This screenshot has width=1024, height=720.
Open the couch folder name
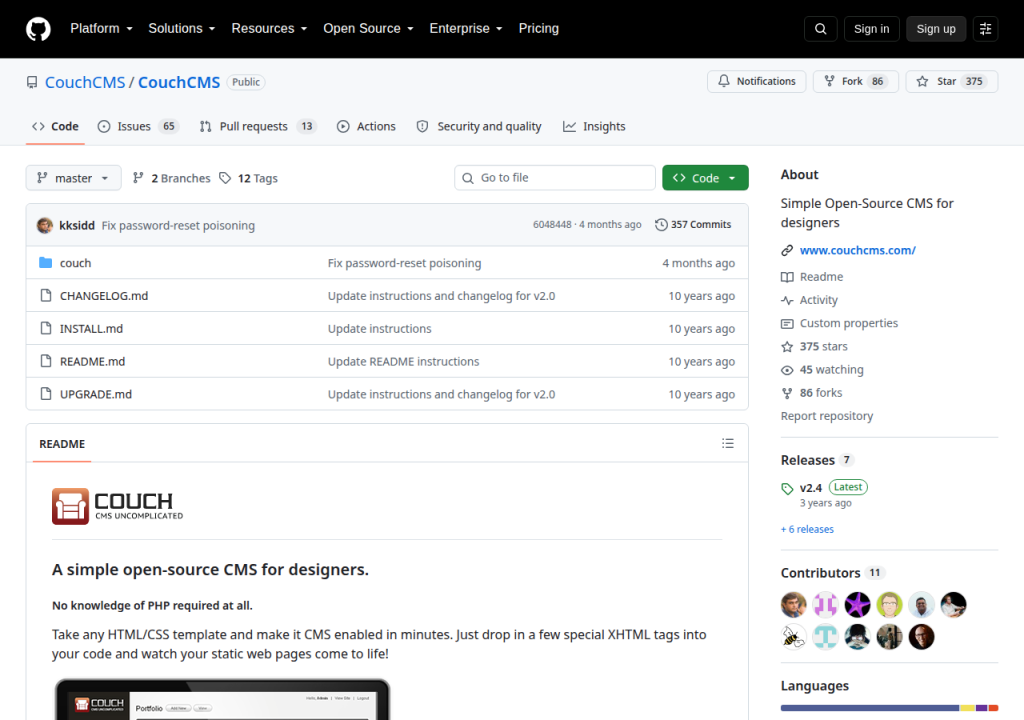[76, 263]
